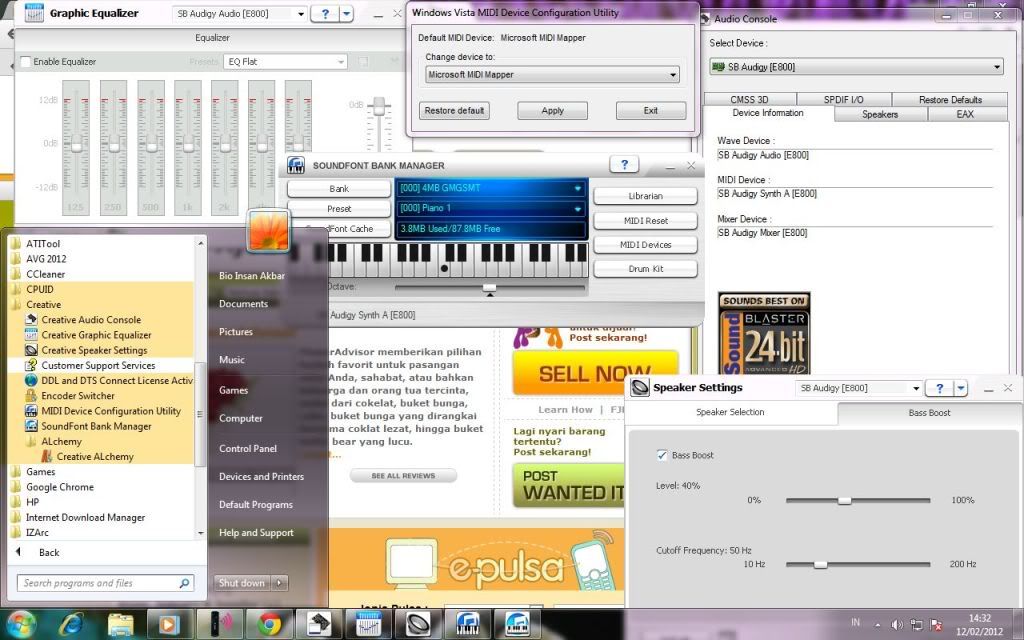1024x640 pixels.
Task: Open Audio Console Select Device dropdown
Action: pyautogui.click(x=856, y=67)
